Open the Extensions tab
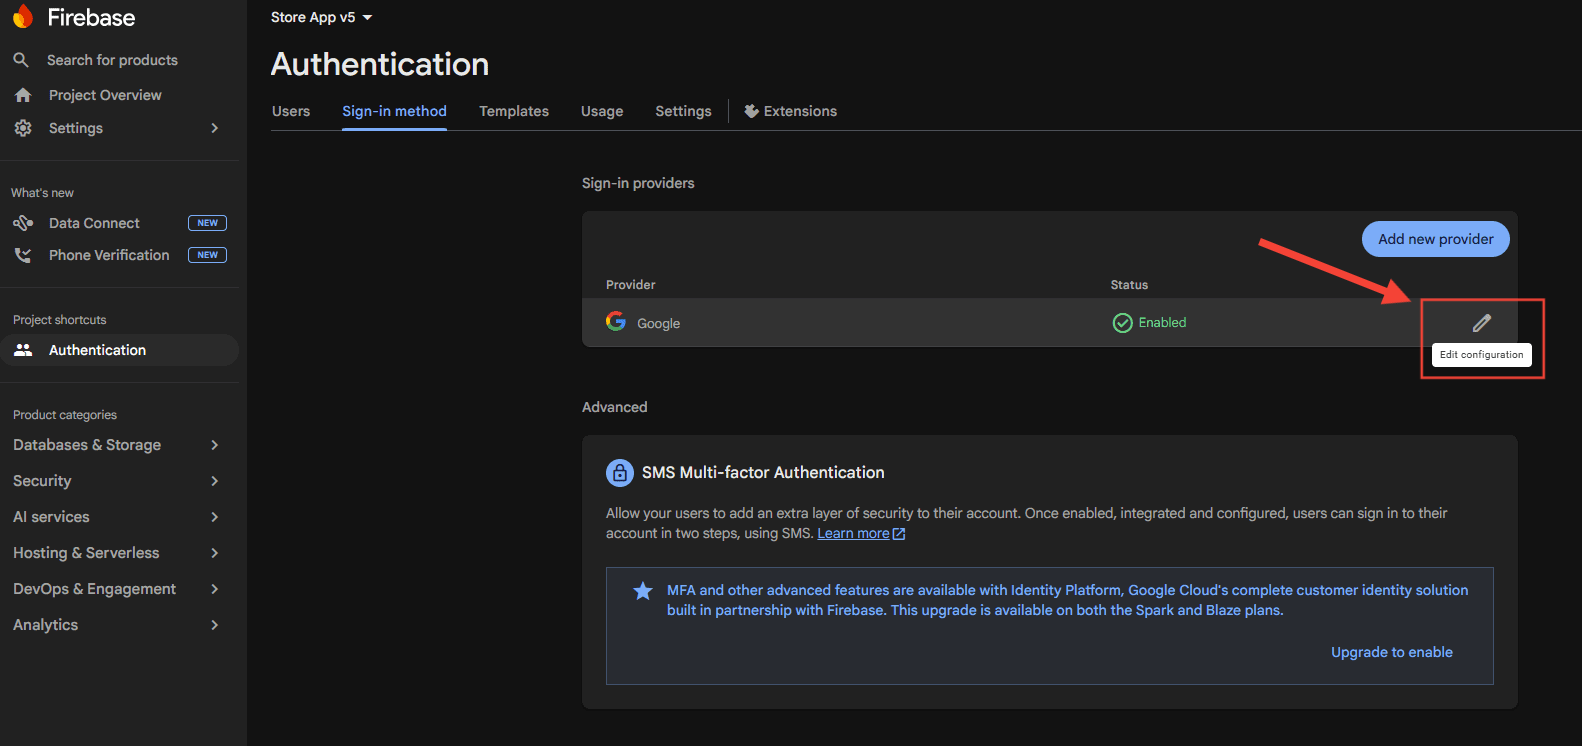1582x746 pixels. [791, 111]
